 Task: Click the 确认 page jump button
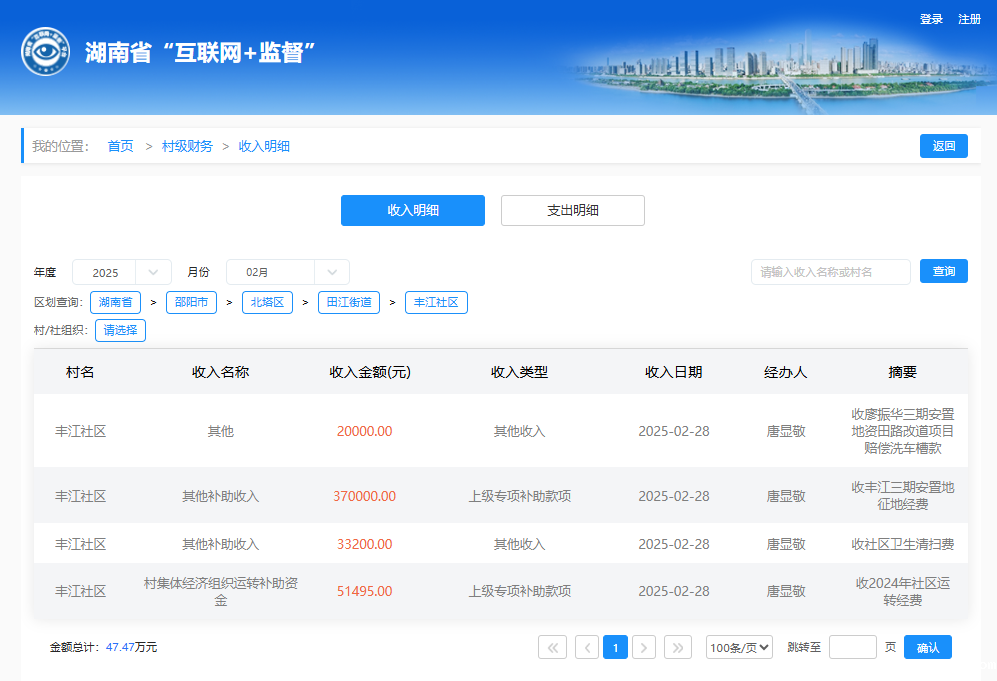[927, 647]
